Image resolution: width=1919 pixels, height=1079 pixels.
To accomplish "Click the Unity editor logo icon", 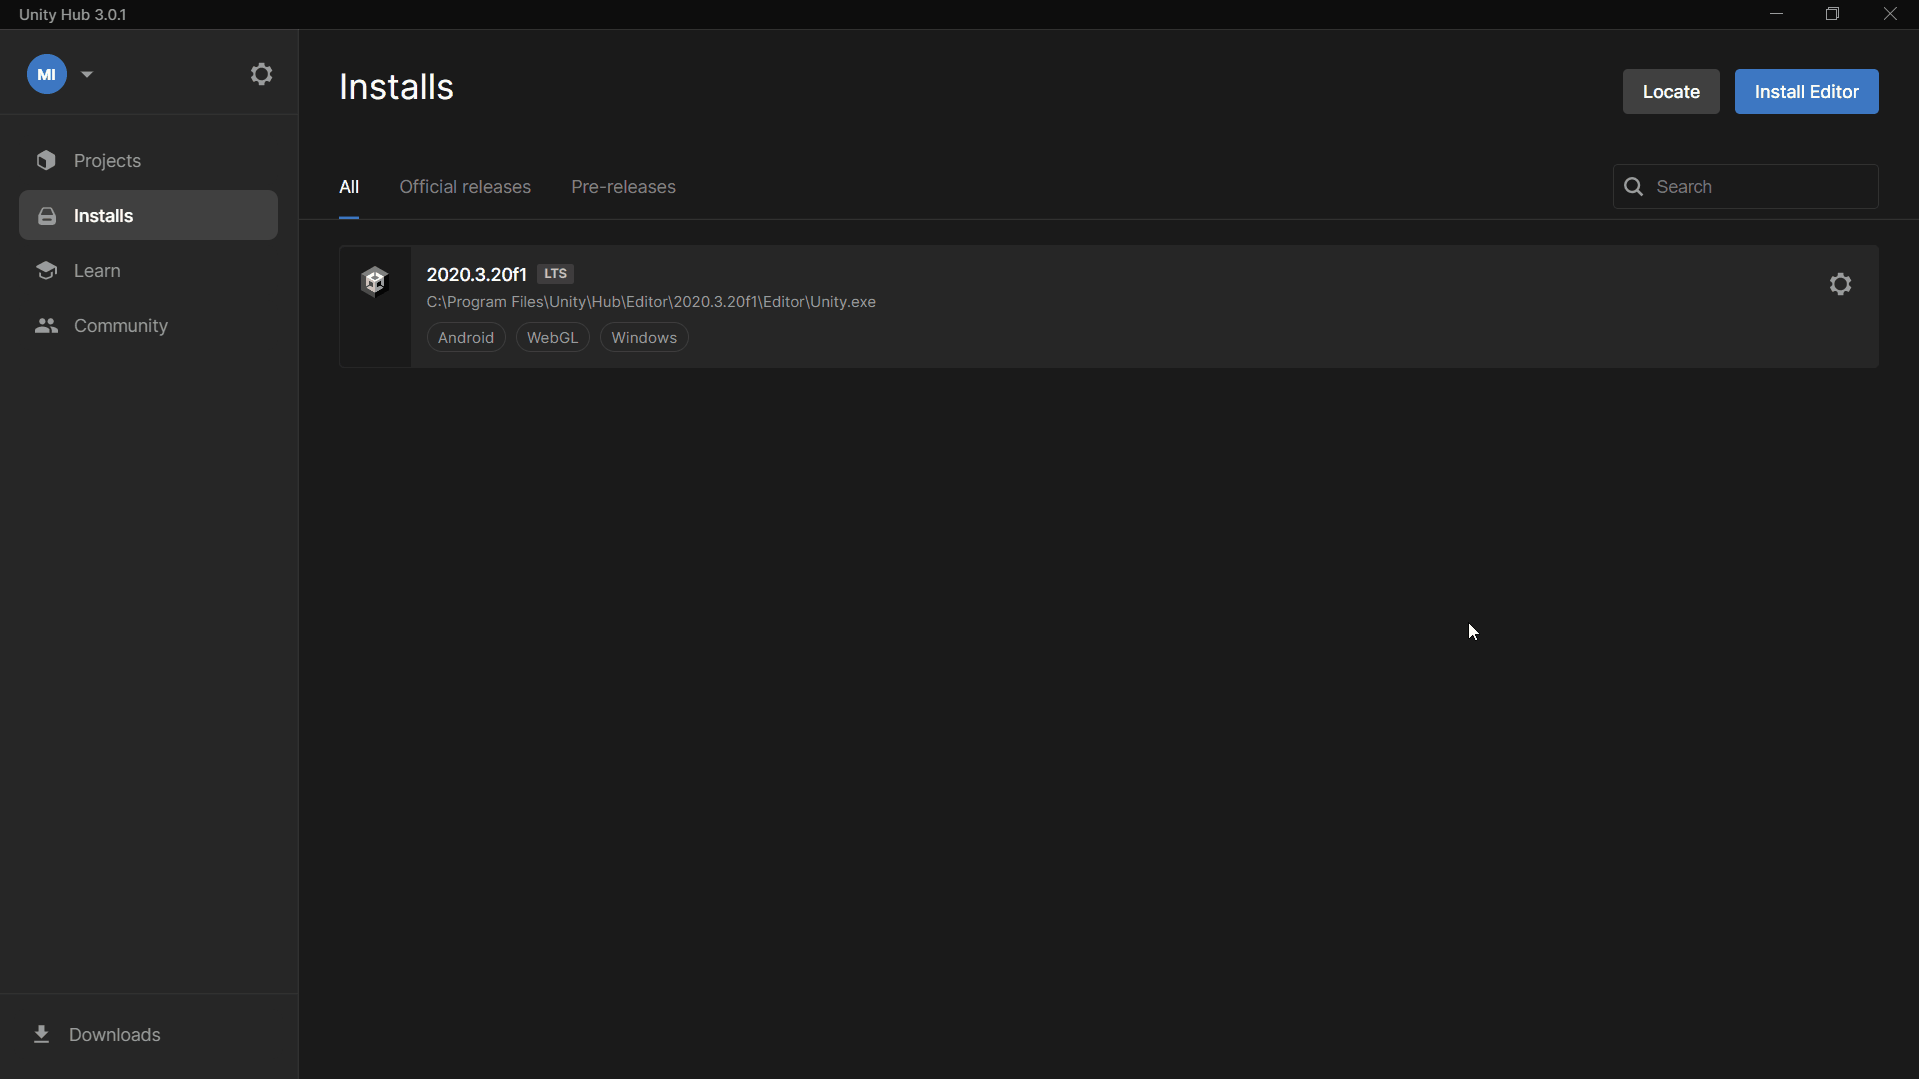I will coord(375,282).
